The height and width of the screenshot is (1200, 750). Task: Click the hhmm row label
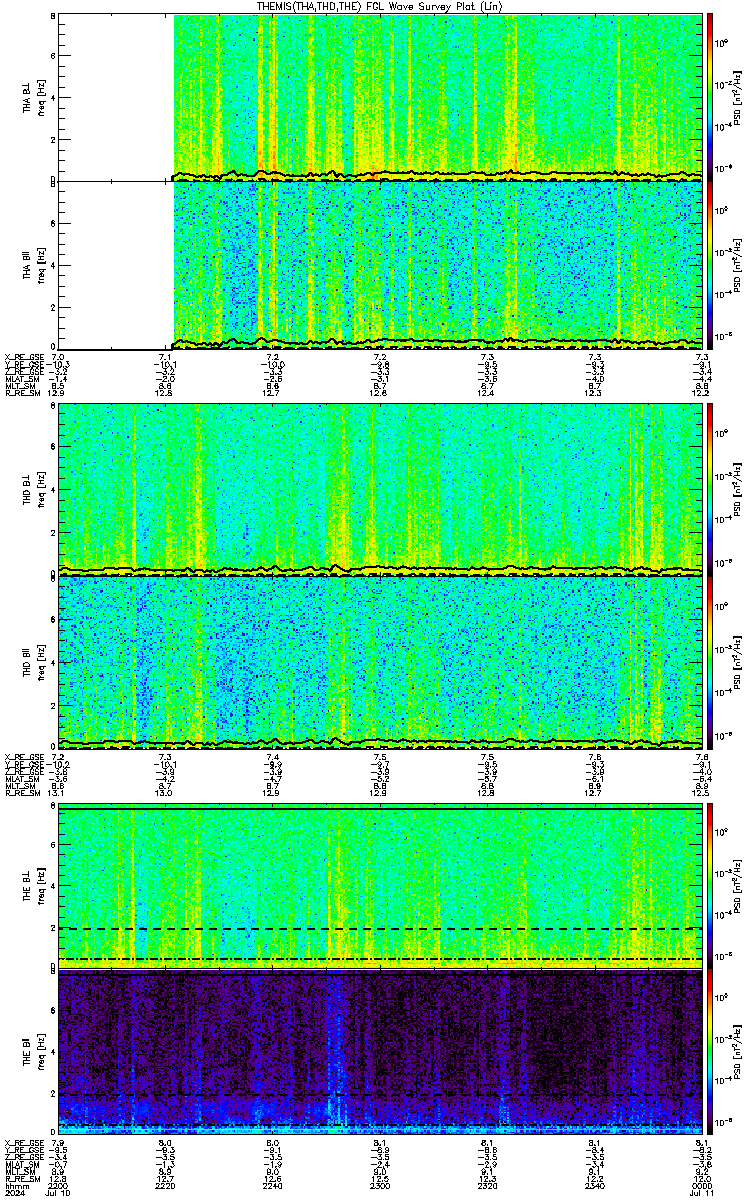tap(16, 1185)
